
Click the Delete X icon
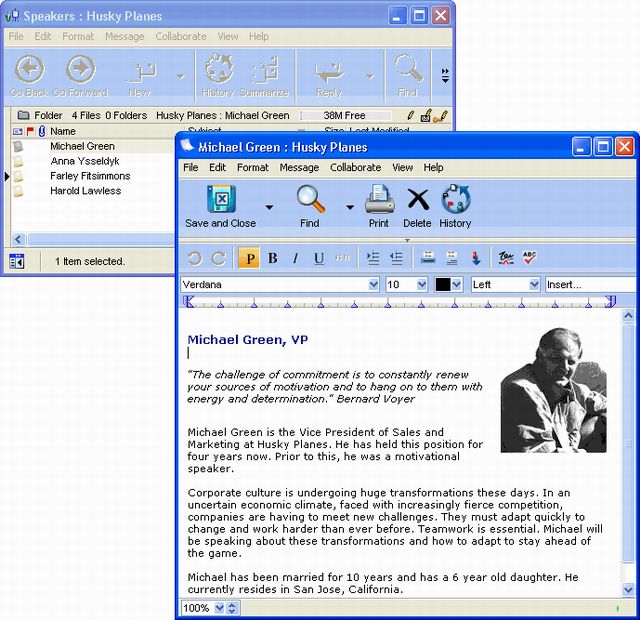point(417,200)
